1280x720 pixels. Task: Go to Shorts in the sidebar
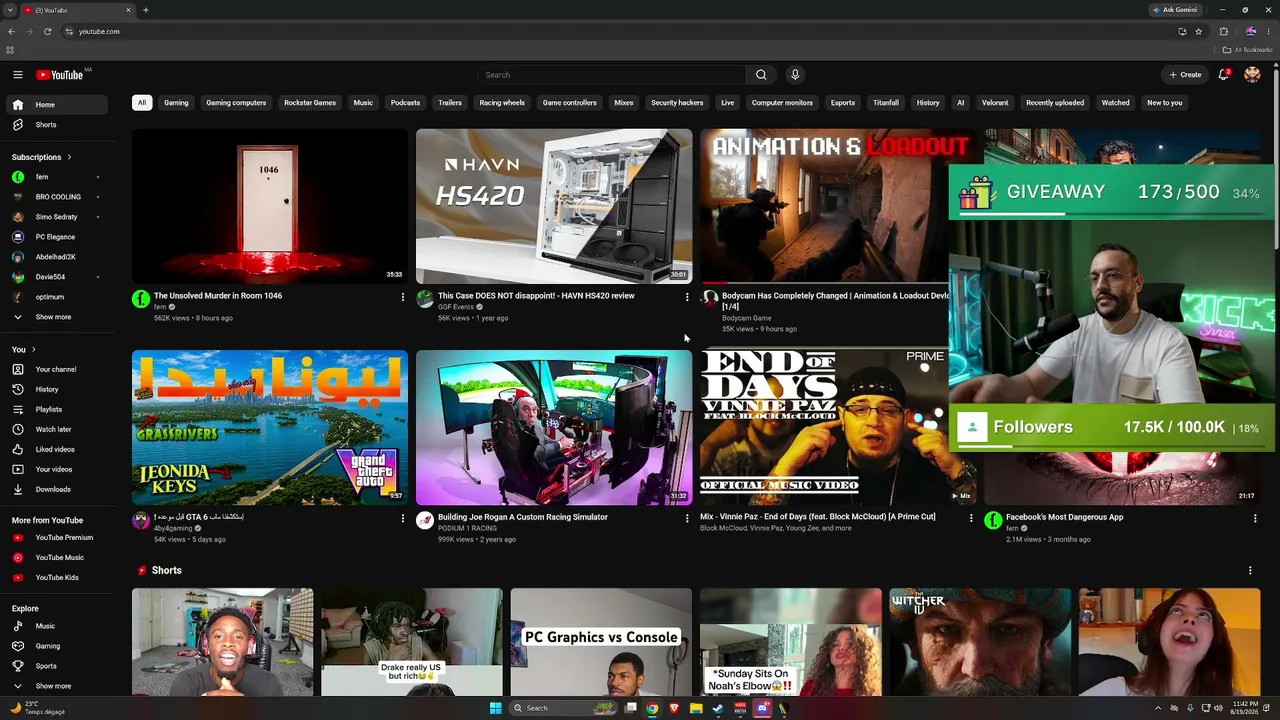[x=58, y=125]
